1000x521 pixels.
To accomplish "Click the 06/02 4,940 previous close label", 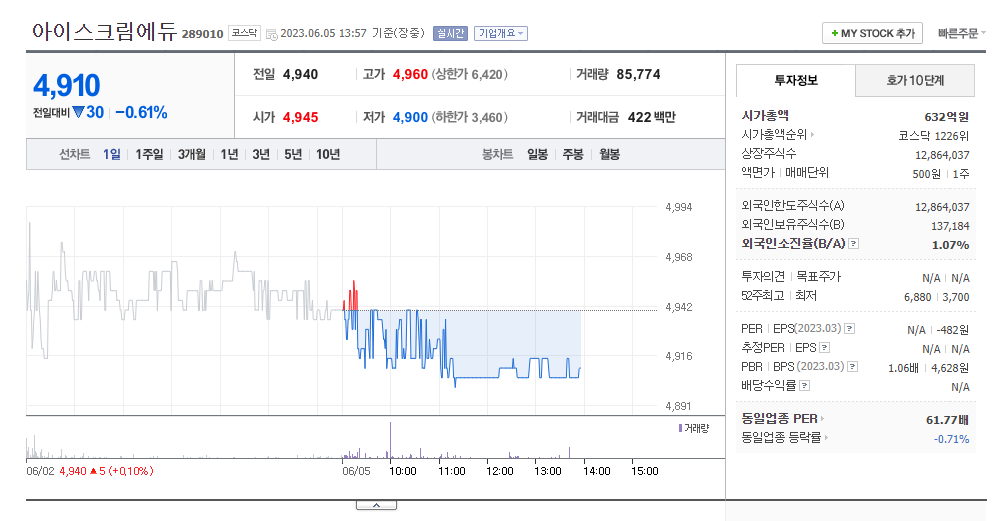I will (90, 471).
